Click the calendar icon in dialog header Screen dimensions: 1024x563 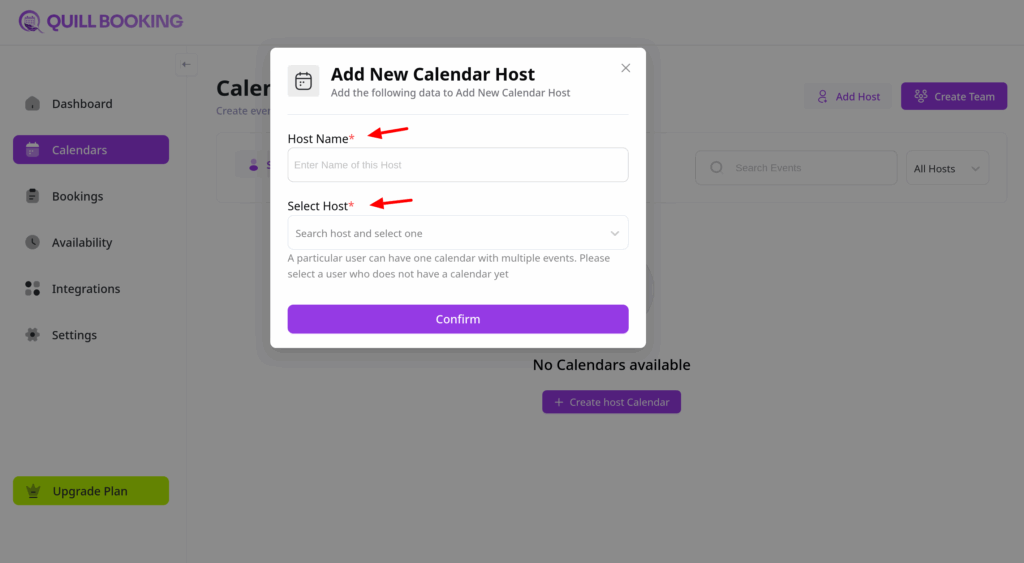(x=303, y=81)
